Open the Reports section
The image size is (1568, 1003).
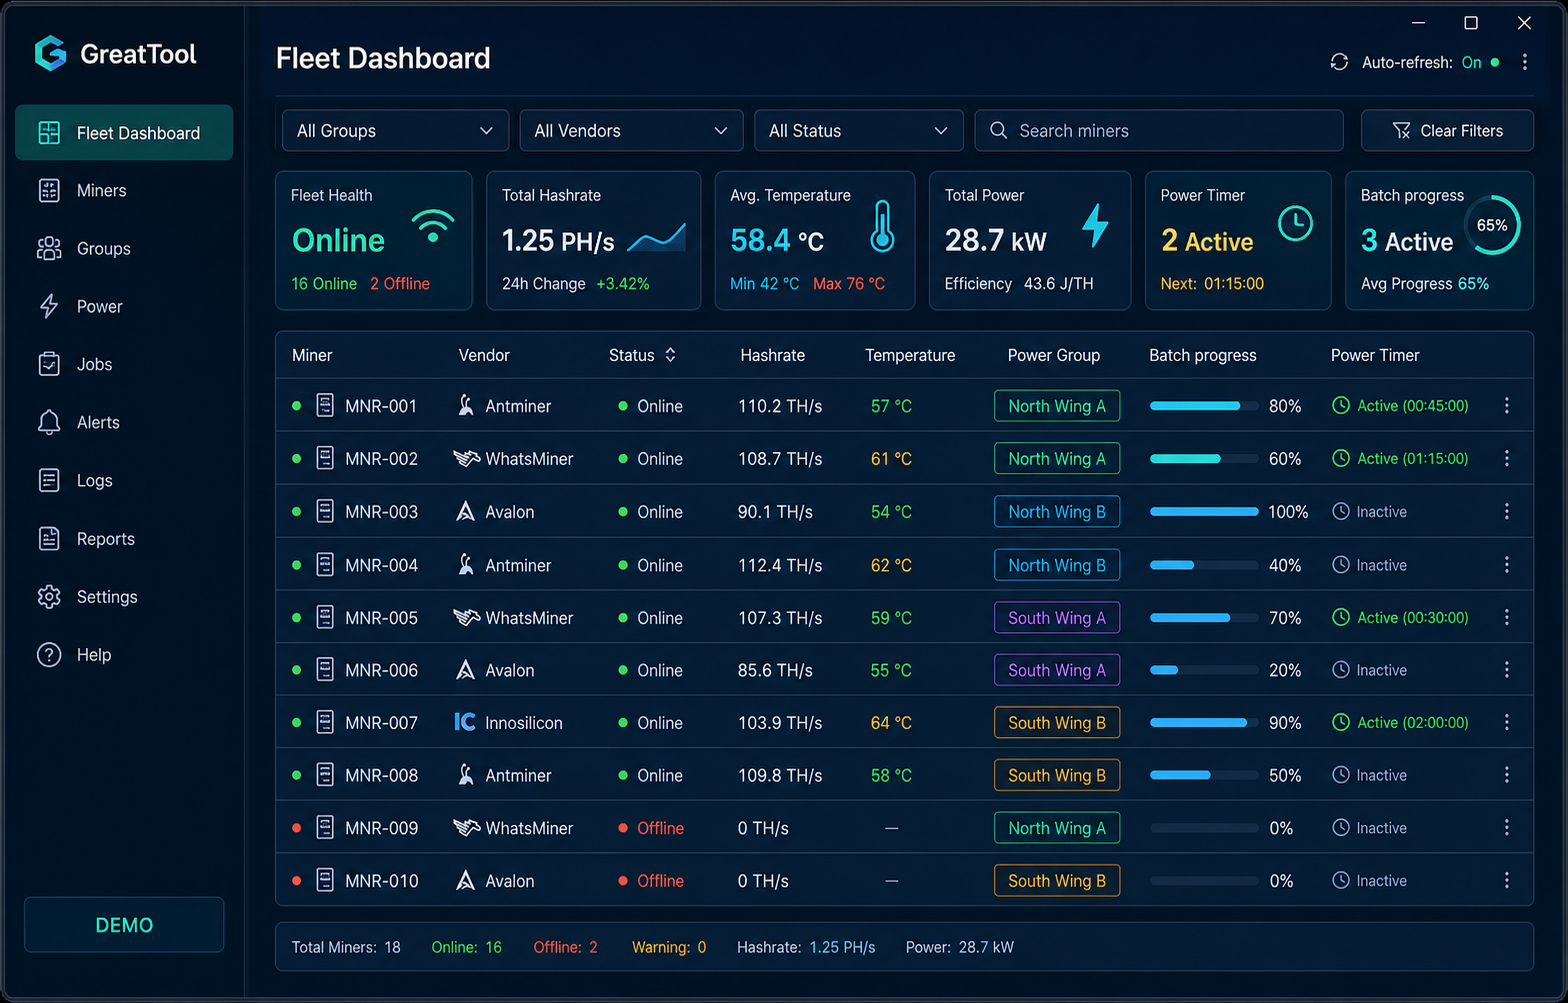(x=105, y=538)
